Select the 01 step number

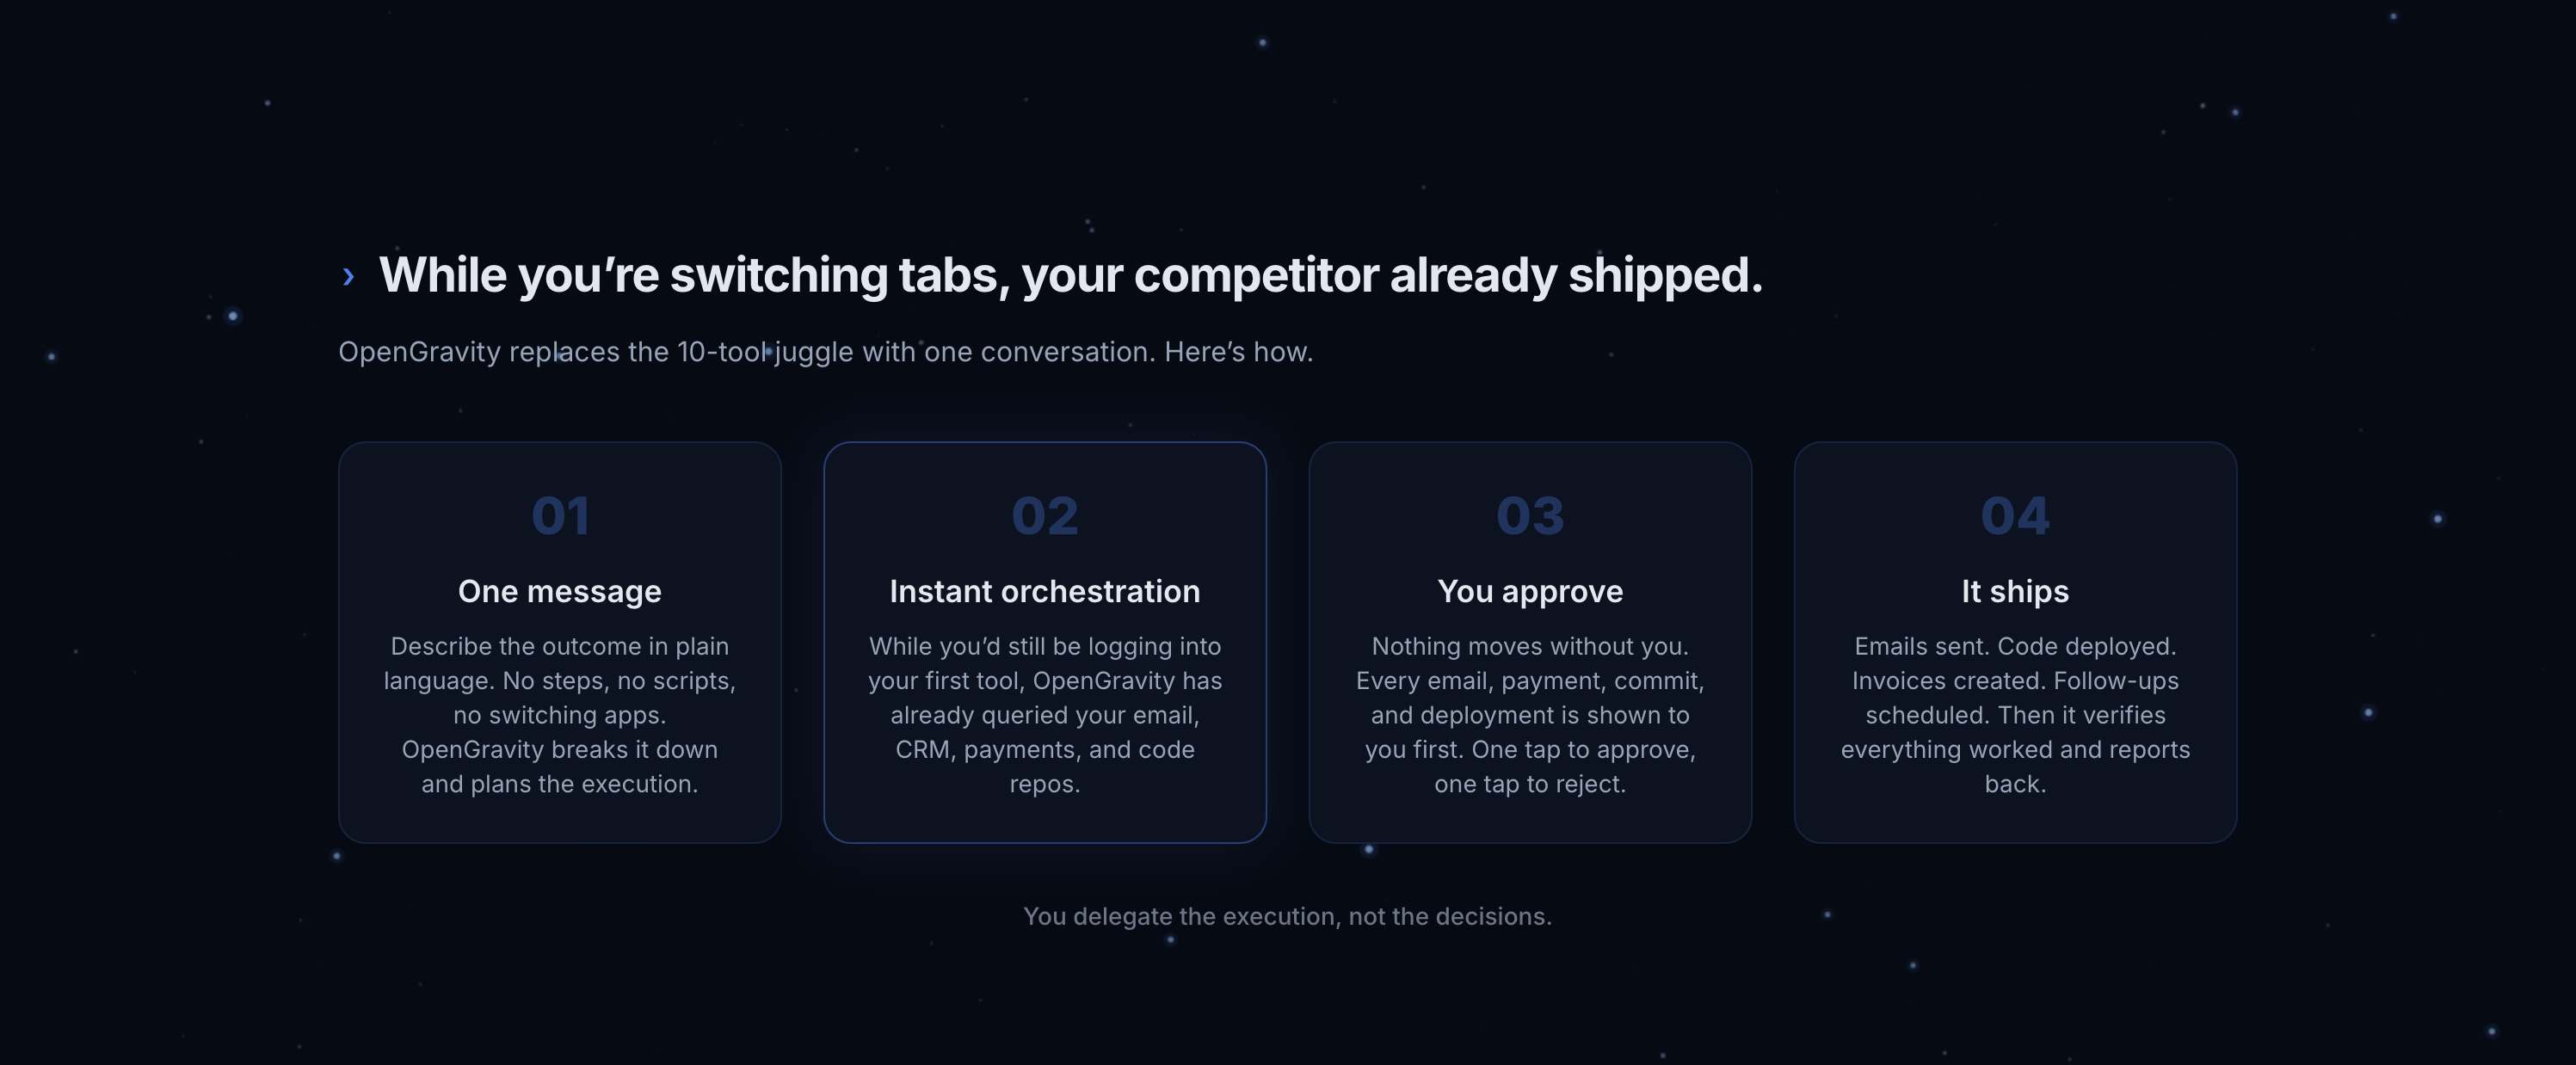point(560,516)
